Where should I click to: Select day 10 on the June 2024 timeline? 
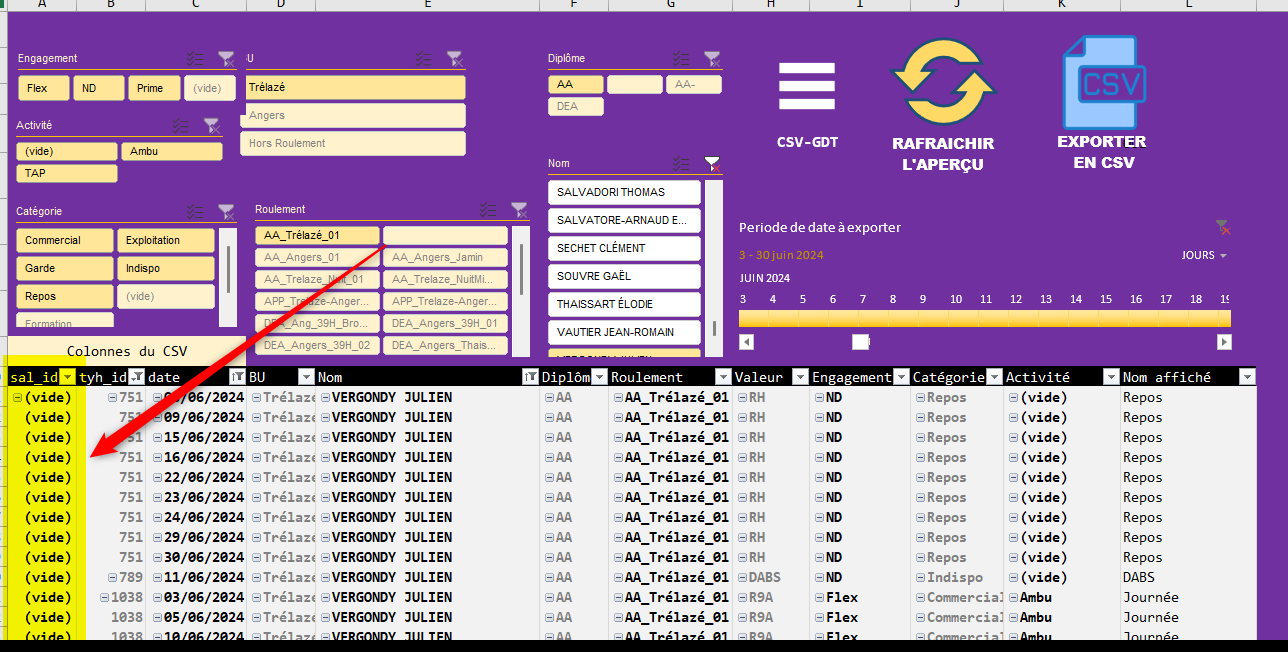coord(956,318)
